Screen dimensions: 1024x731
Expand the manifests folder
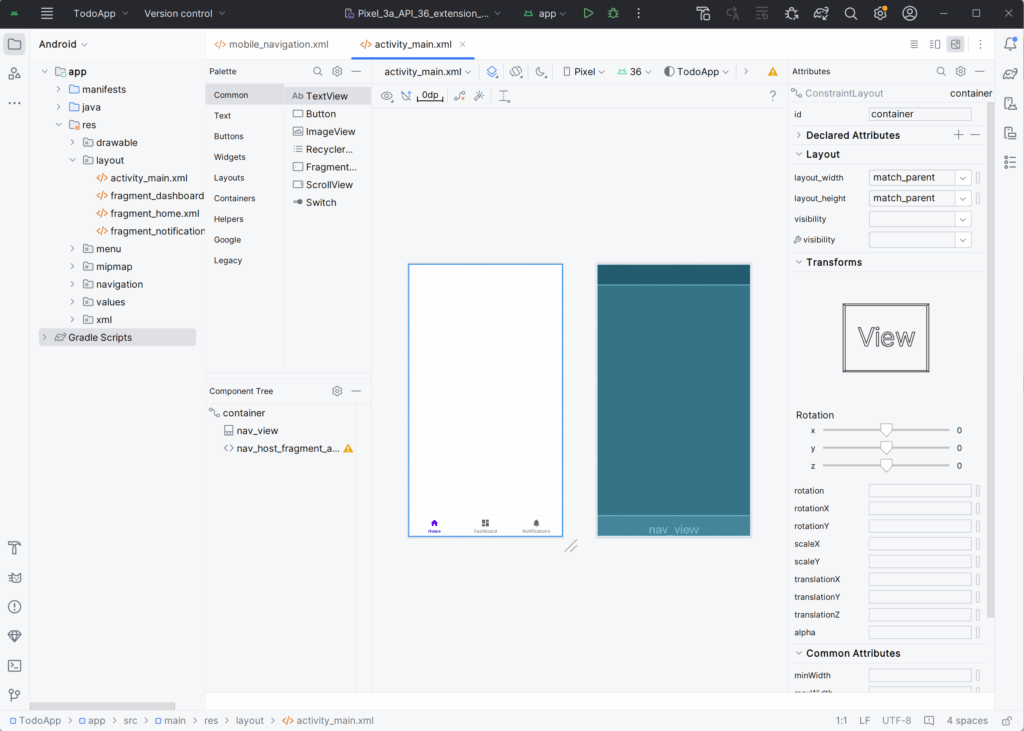click(58, 89)
